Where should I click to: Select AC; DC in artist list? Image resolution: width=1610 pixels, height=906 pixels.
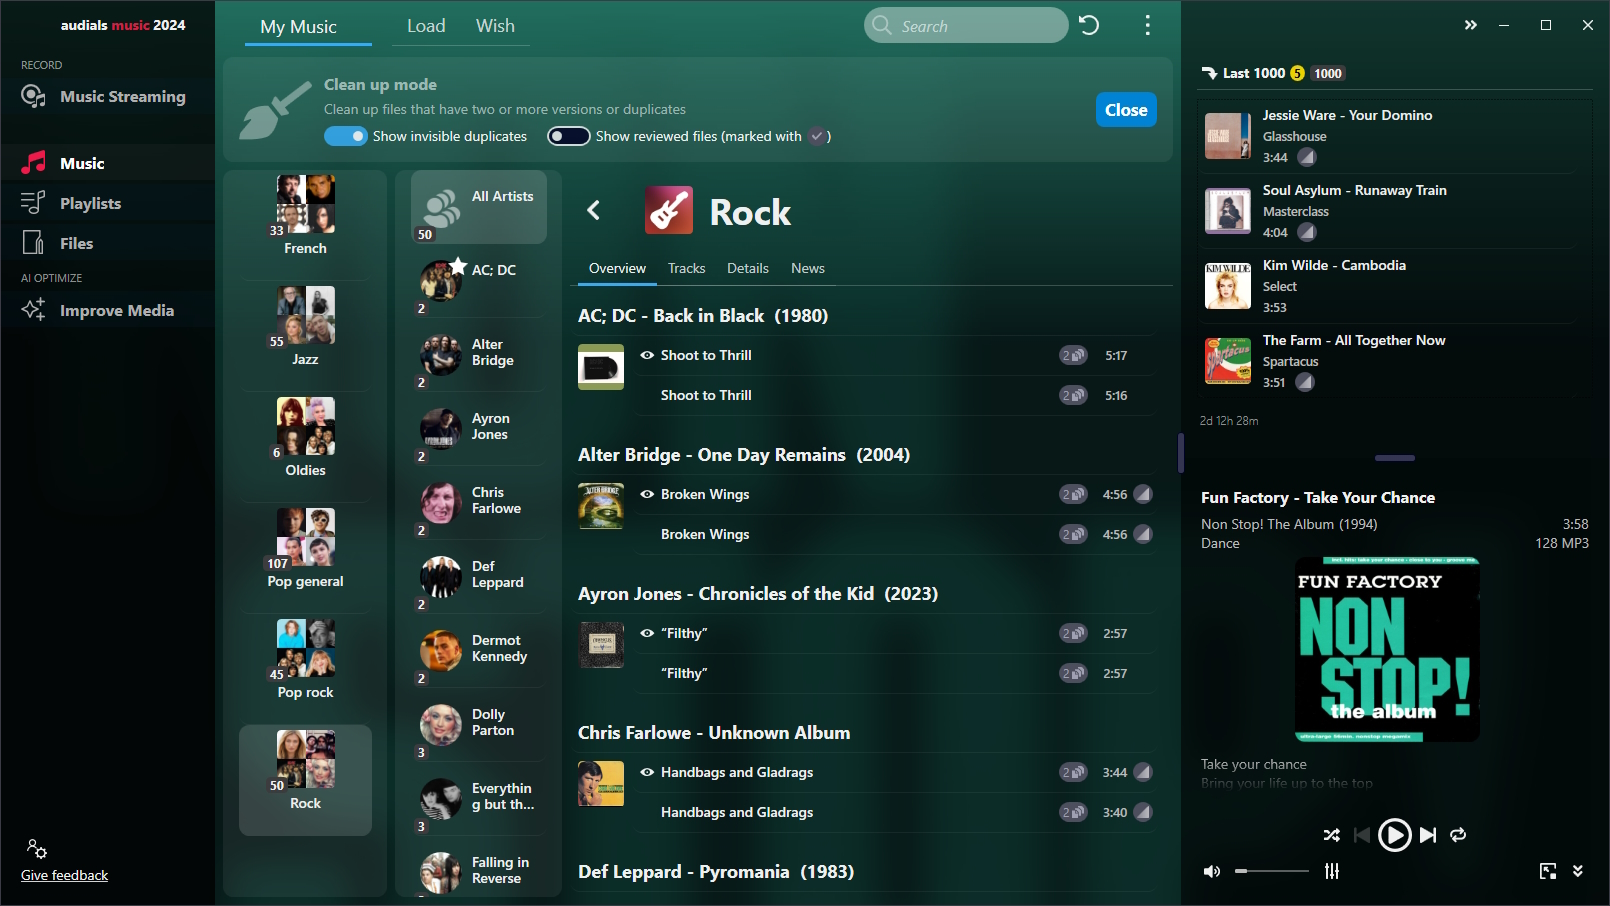click(x=479, y=283)
